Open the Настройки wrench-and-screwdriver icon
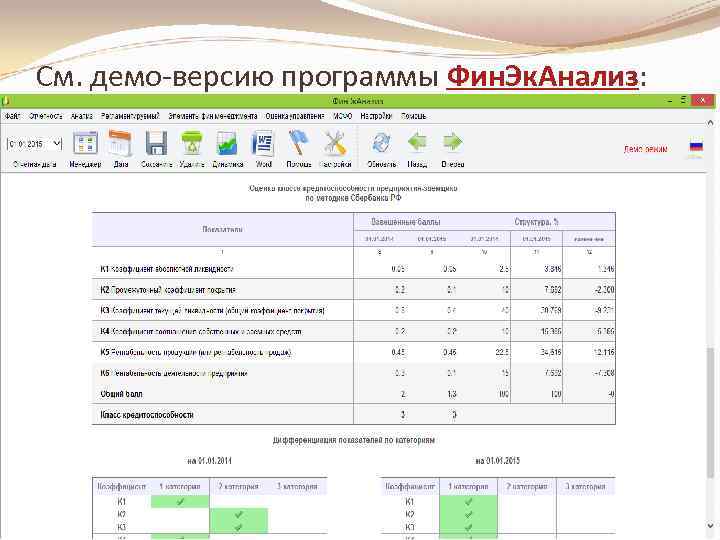Screen dimensions: 720x540 335,143
